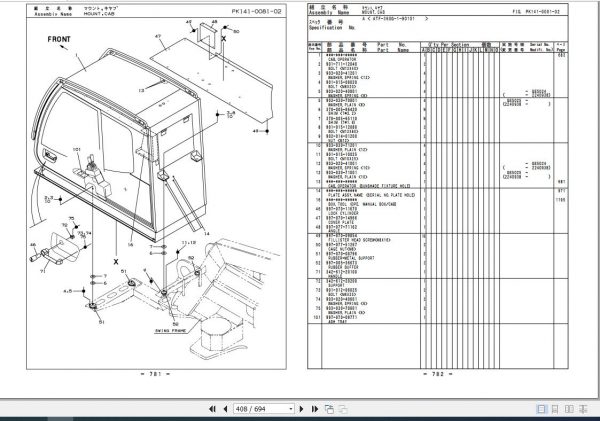Viewport: 600px width, 421px height.
Task: Click the SWING FRAME label in the diagram
Action: pyautogui.click(x=171, y=330)
